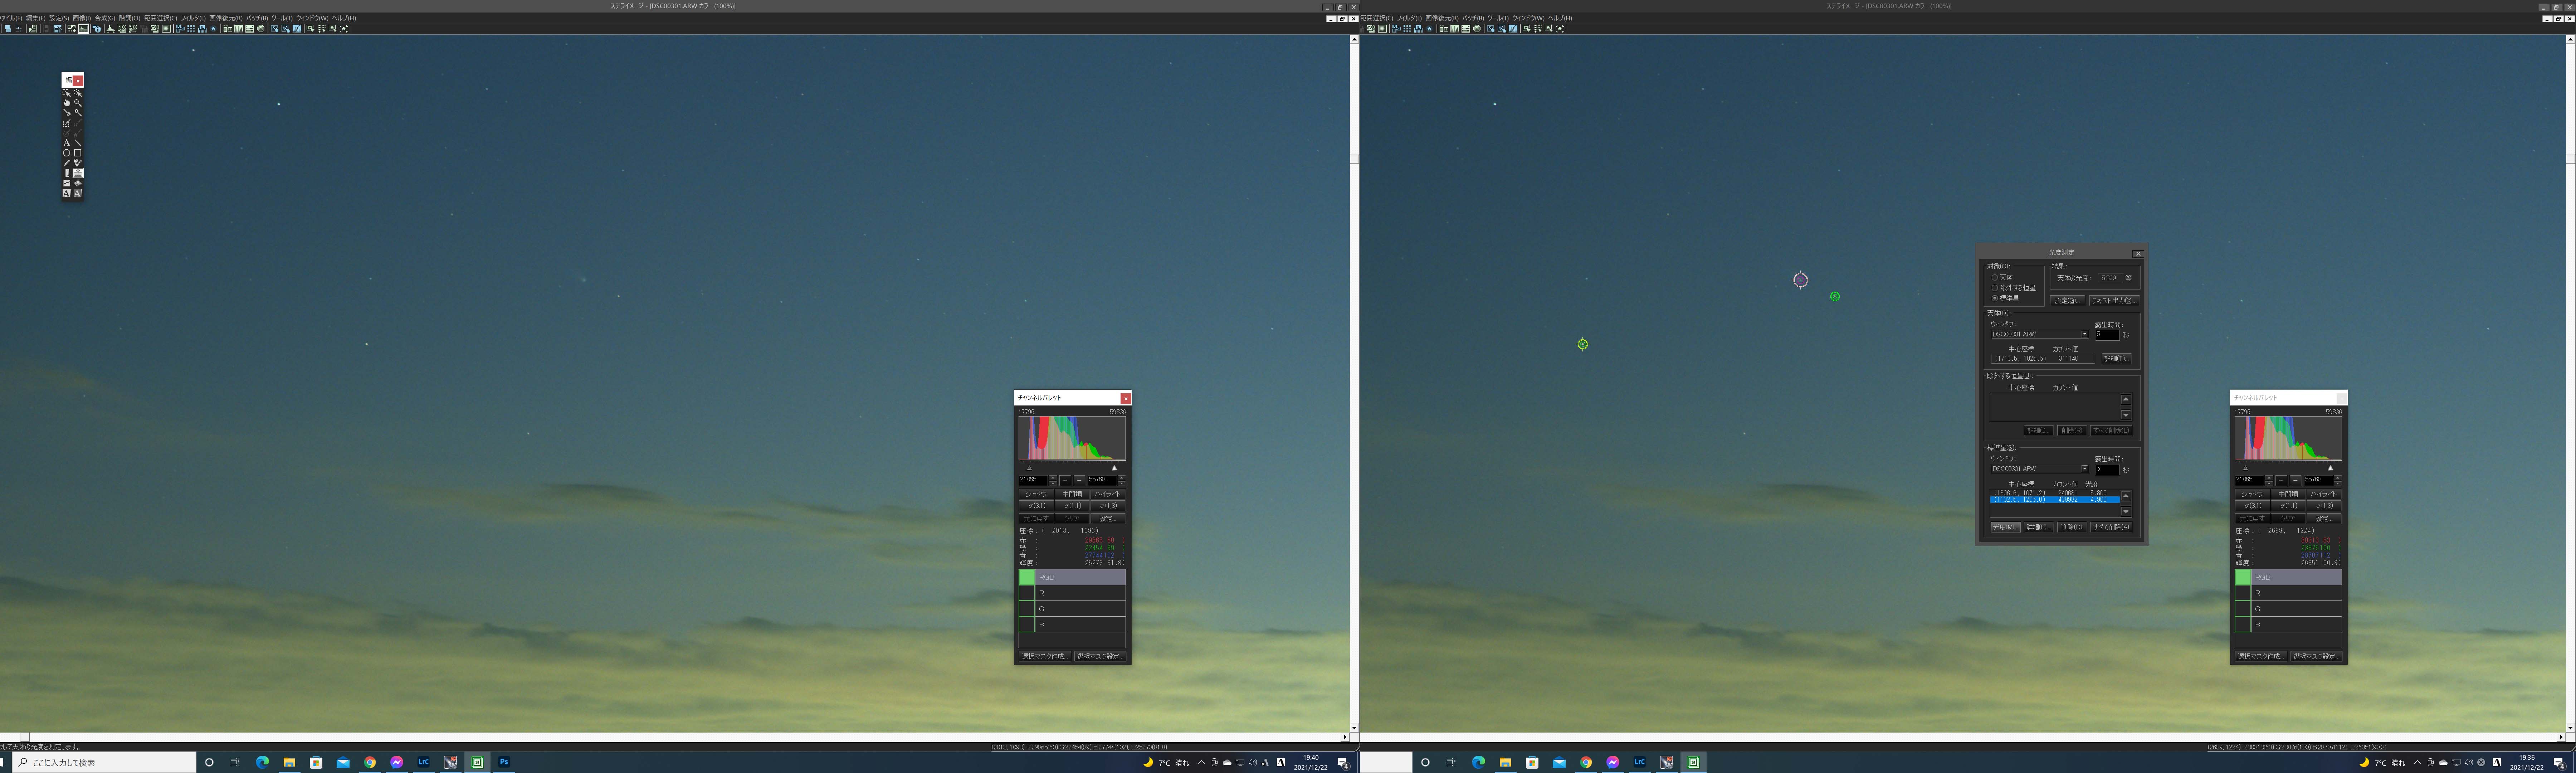Toggle R channel box in right-screen channel palette
The height and width of the screenshot is (773, 2576).
2243,593
